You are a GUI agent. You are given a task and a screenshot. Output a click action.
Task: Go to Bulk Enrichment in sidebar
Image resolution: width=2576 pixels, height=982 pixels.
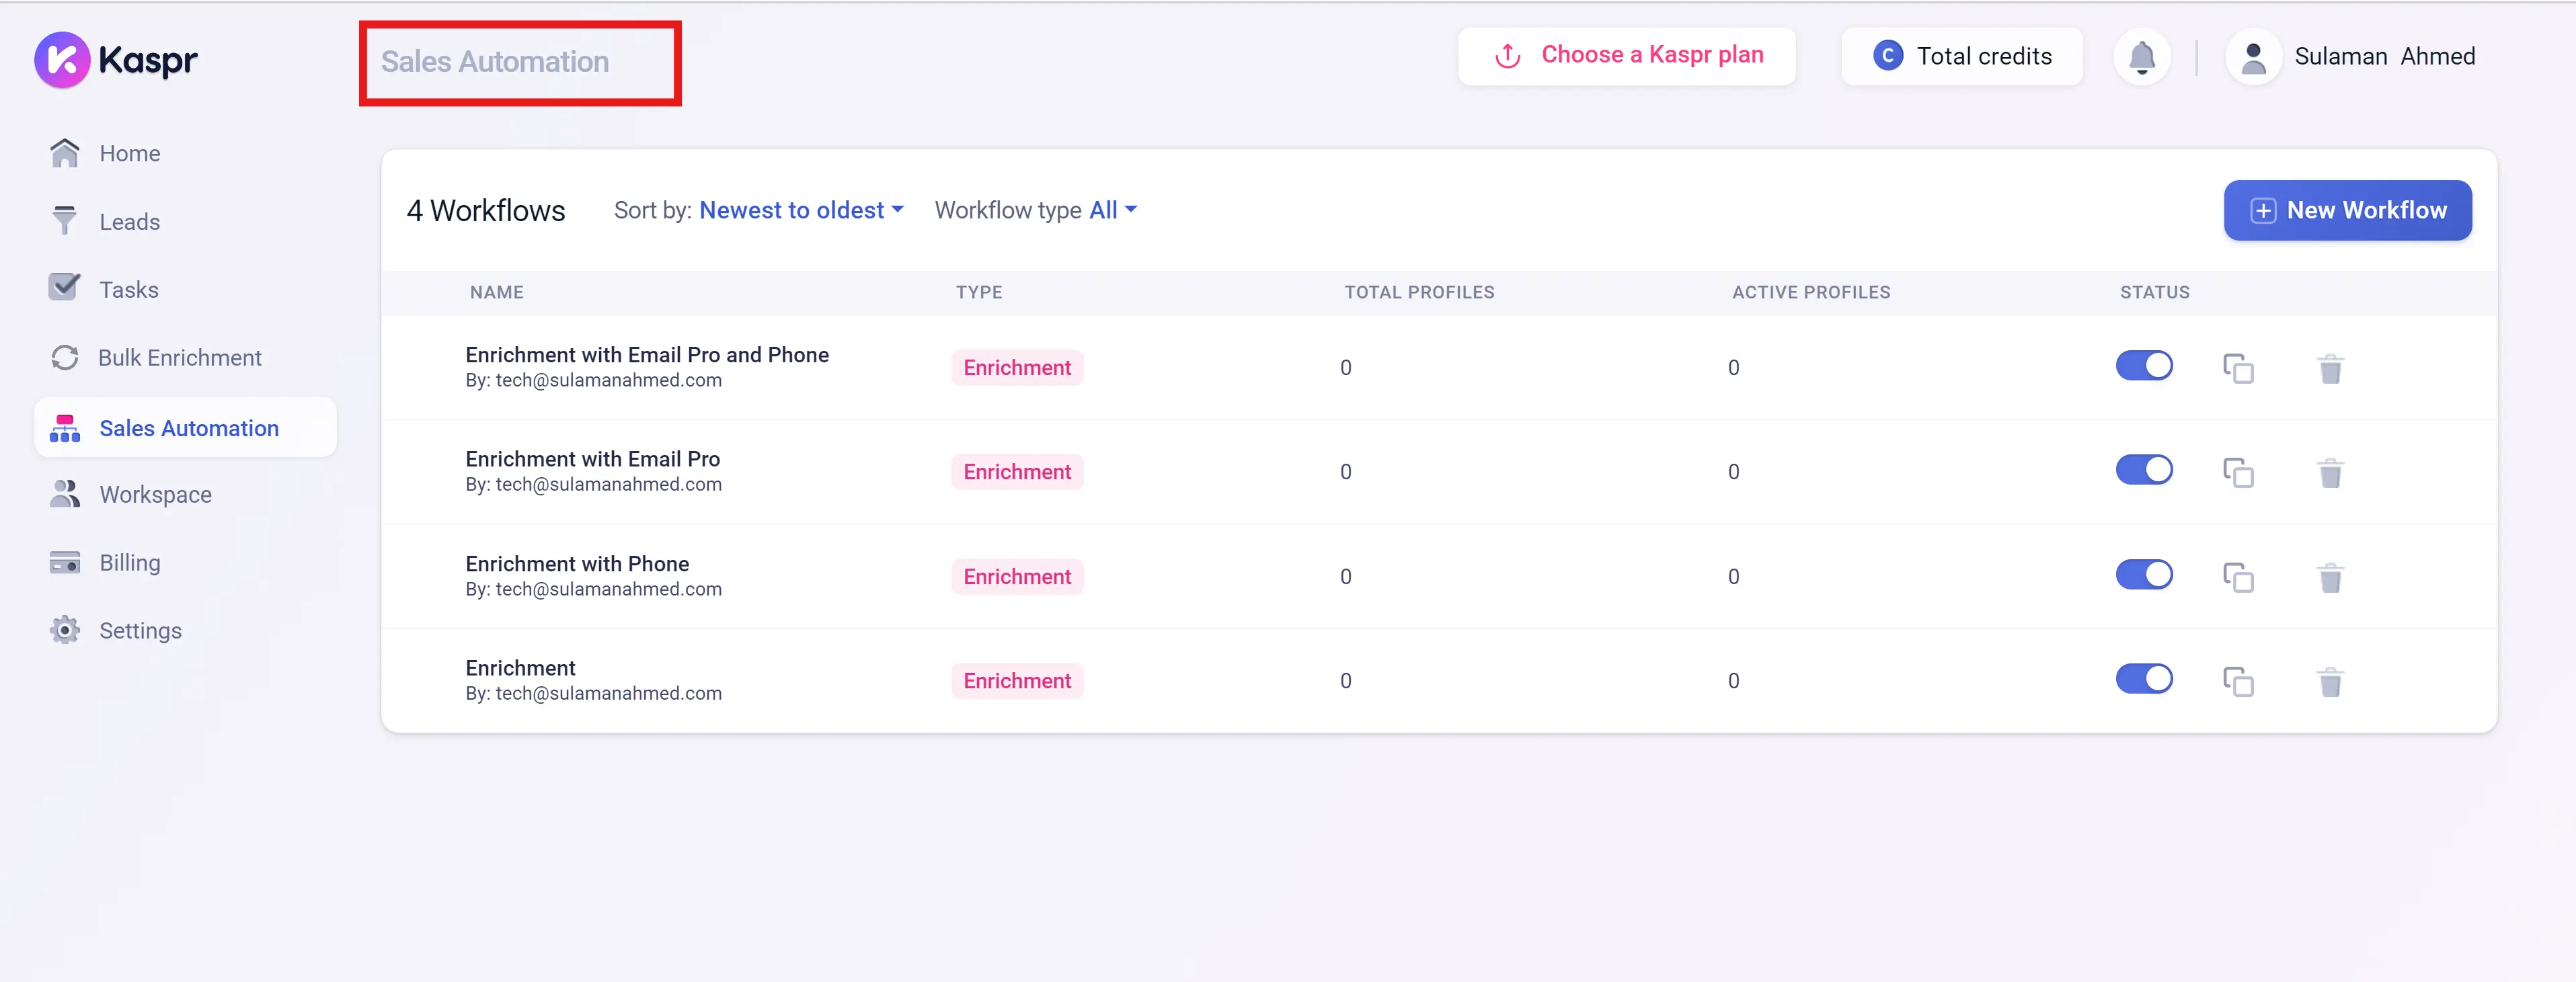click(x=179, y=358)
